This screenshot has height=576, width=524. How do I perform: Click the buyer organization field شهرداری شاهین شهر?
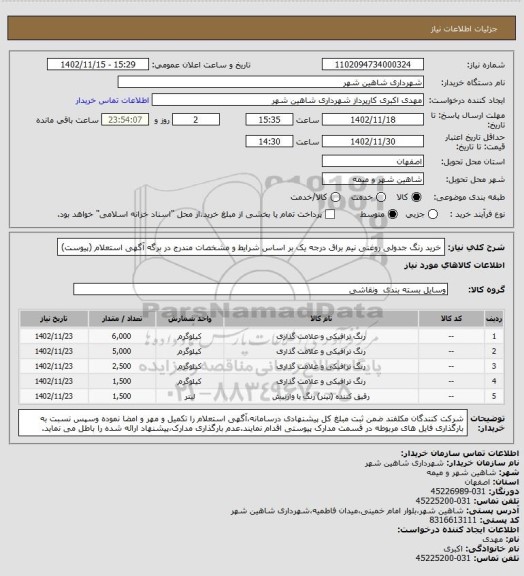[x=270, y=82]
